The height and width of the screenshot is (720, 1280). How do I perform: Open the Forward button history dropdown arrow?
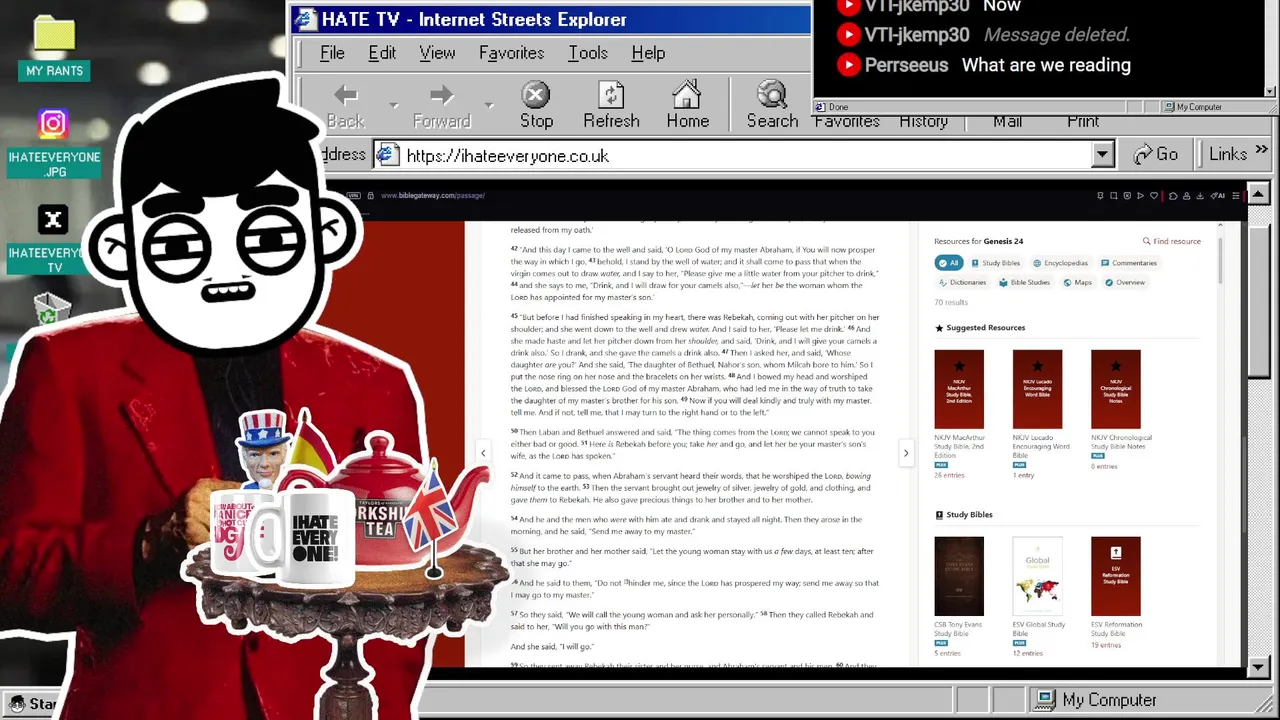488,105
